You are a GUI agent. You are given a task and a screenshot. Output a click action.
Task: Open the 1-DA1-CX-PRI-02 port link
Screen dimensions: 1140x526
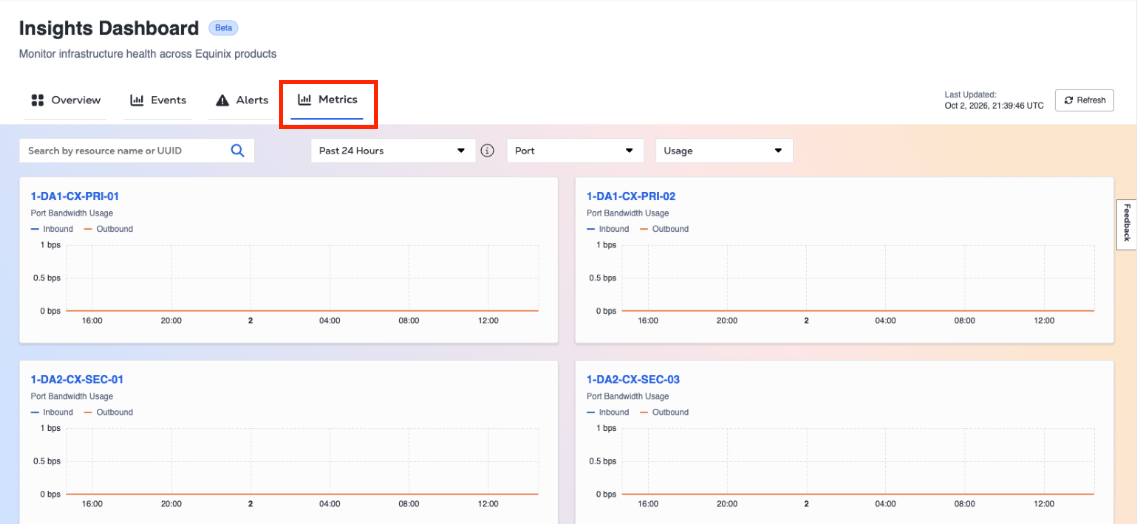[x=631, y=196]
